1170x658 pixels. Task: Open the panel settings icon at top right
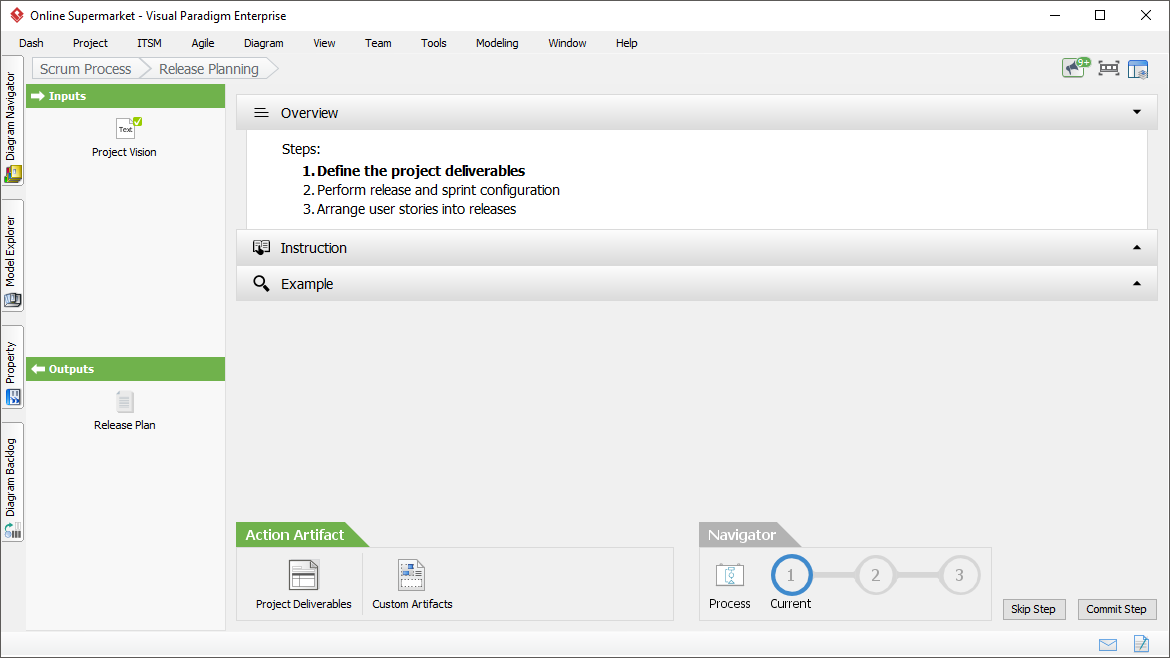click(x=1138, y=69)
